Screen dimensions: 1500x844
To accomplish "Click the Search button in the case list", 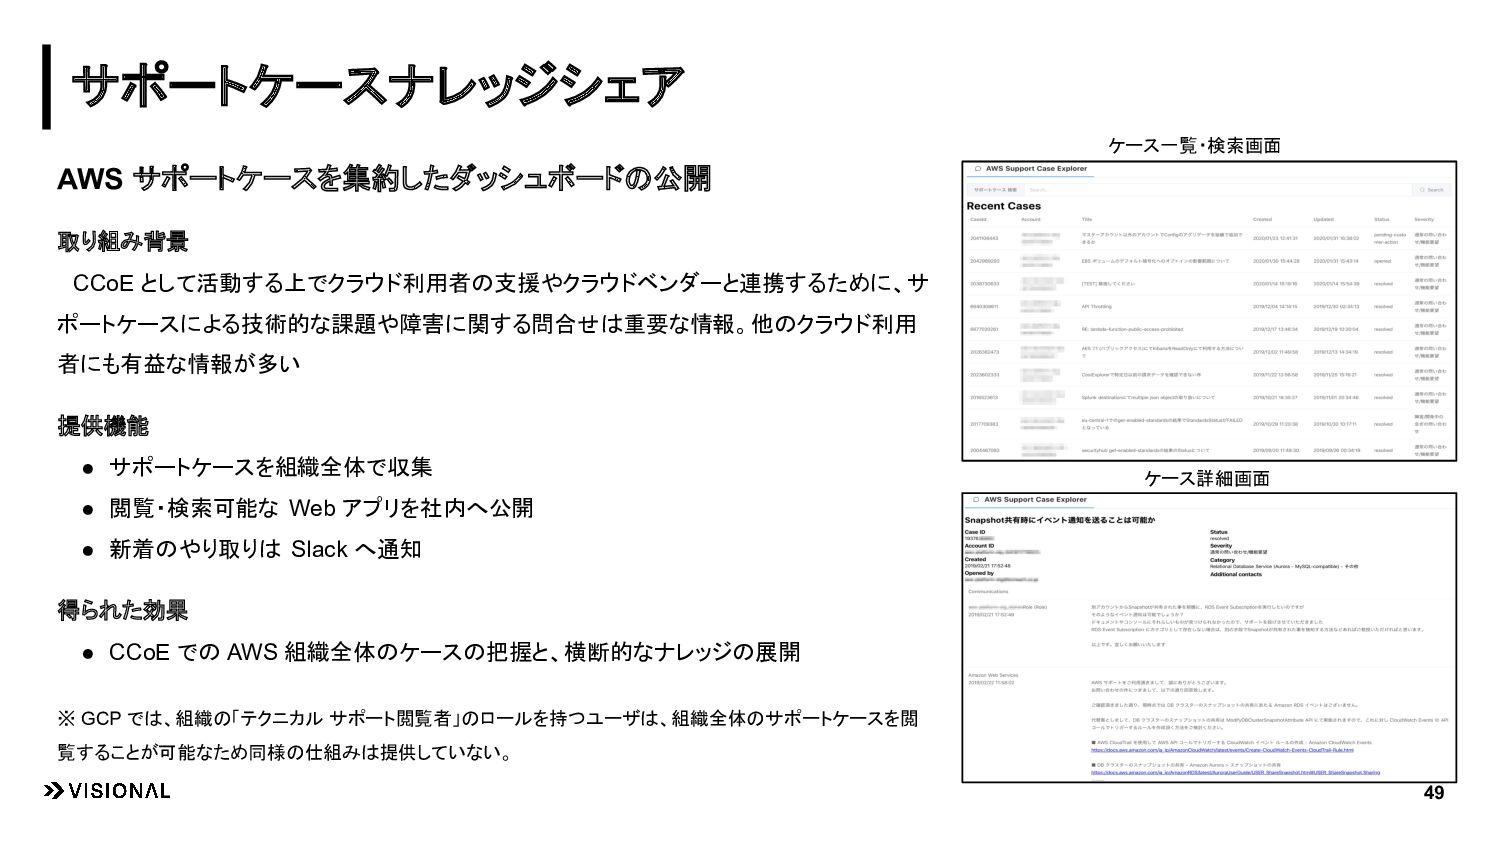I will pyautogui.click(x=1431, y=189).
